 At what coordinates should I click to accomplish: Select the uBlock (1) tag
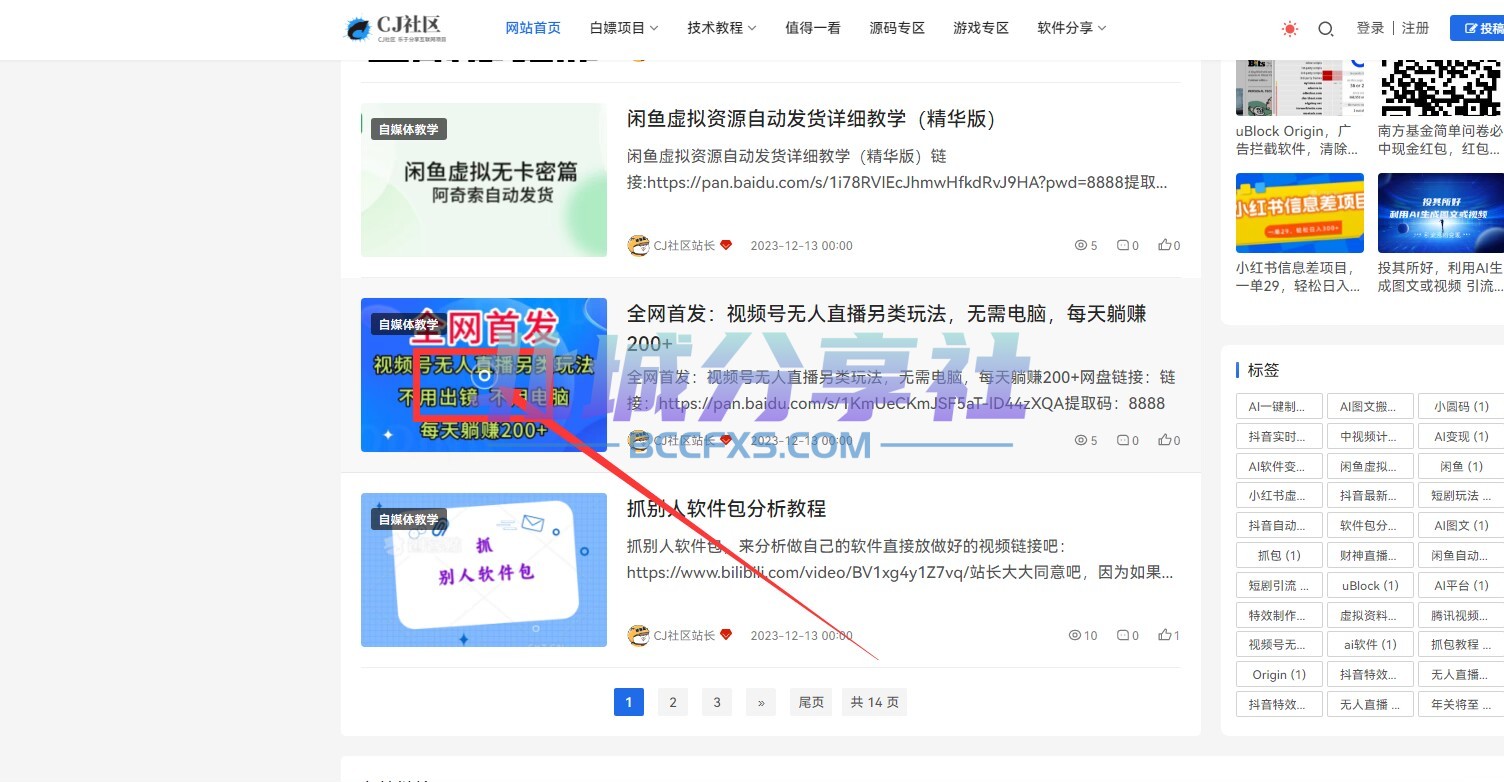click(1370, 585)
